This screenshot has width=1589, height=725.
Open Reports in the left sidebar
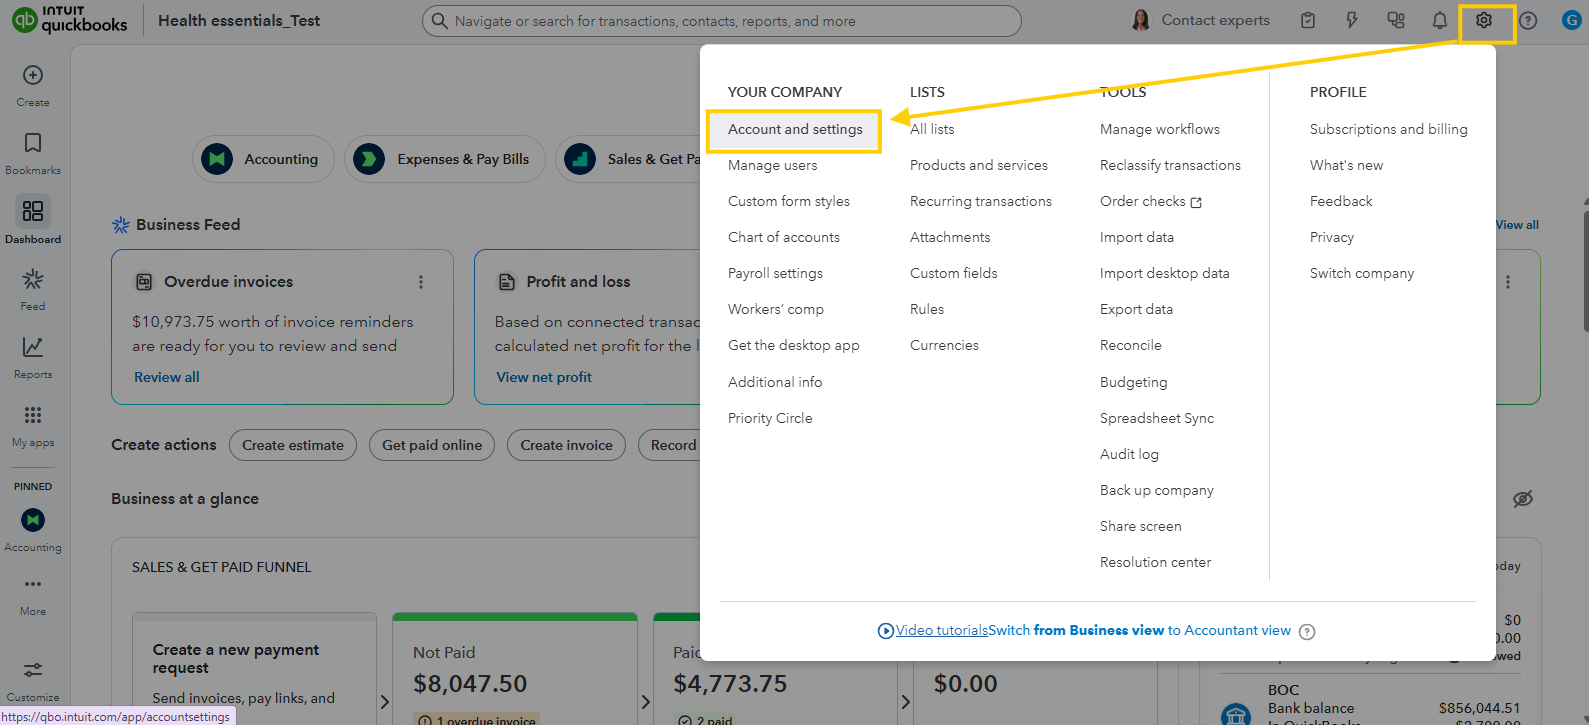tap(33, 348)
